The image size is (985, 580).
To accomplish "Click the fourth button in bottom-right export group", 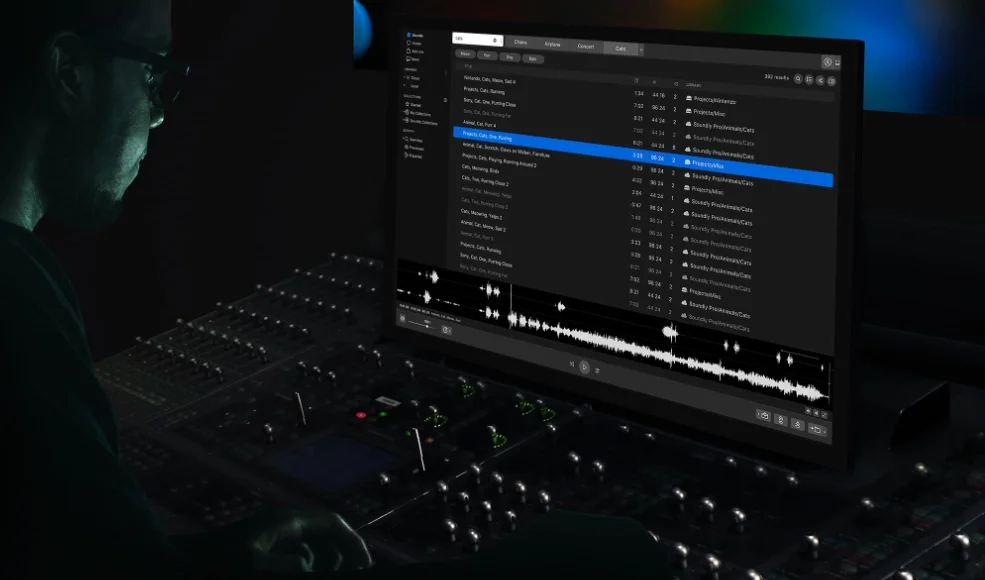I will [815, 430].
